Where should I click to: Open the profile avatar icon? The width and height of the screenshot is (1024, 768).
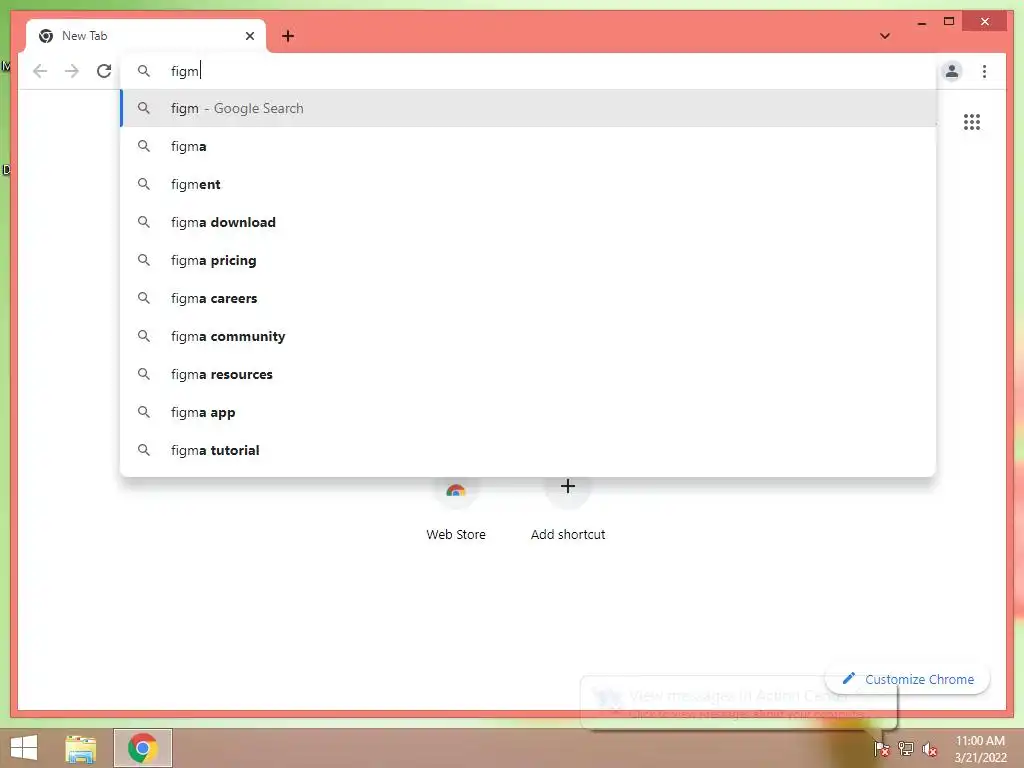[952, 71]
